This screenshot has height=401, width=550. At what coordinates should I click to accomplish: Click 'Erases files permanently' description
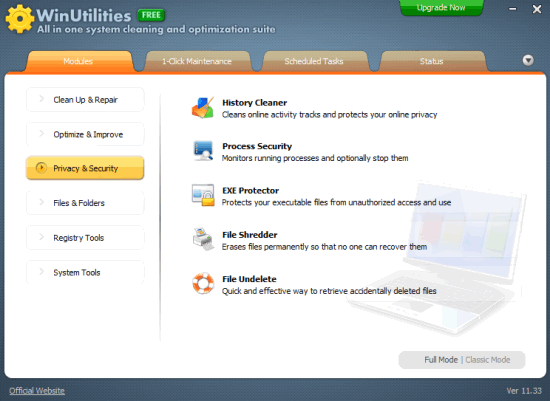tap(324, 247)
